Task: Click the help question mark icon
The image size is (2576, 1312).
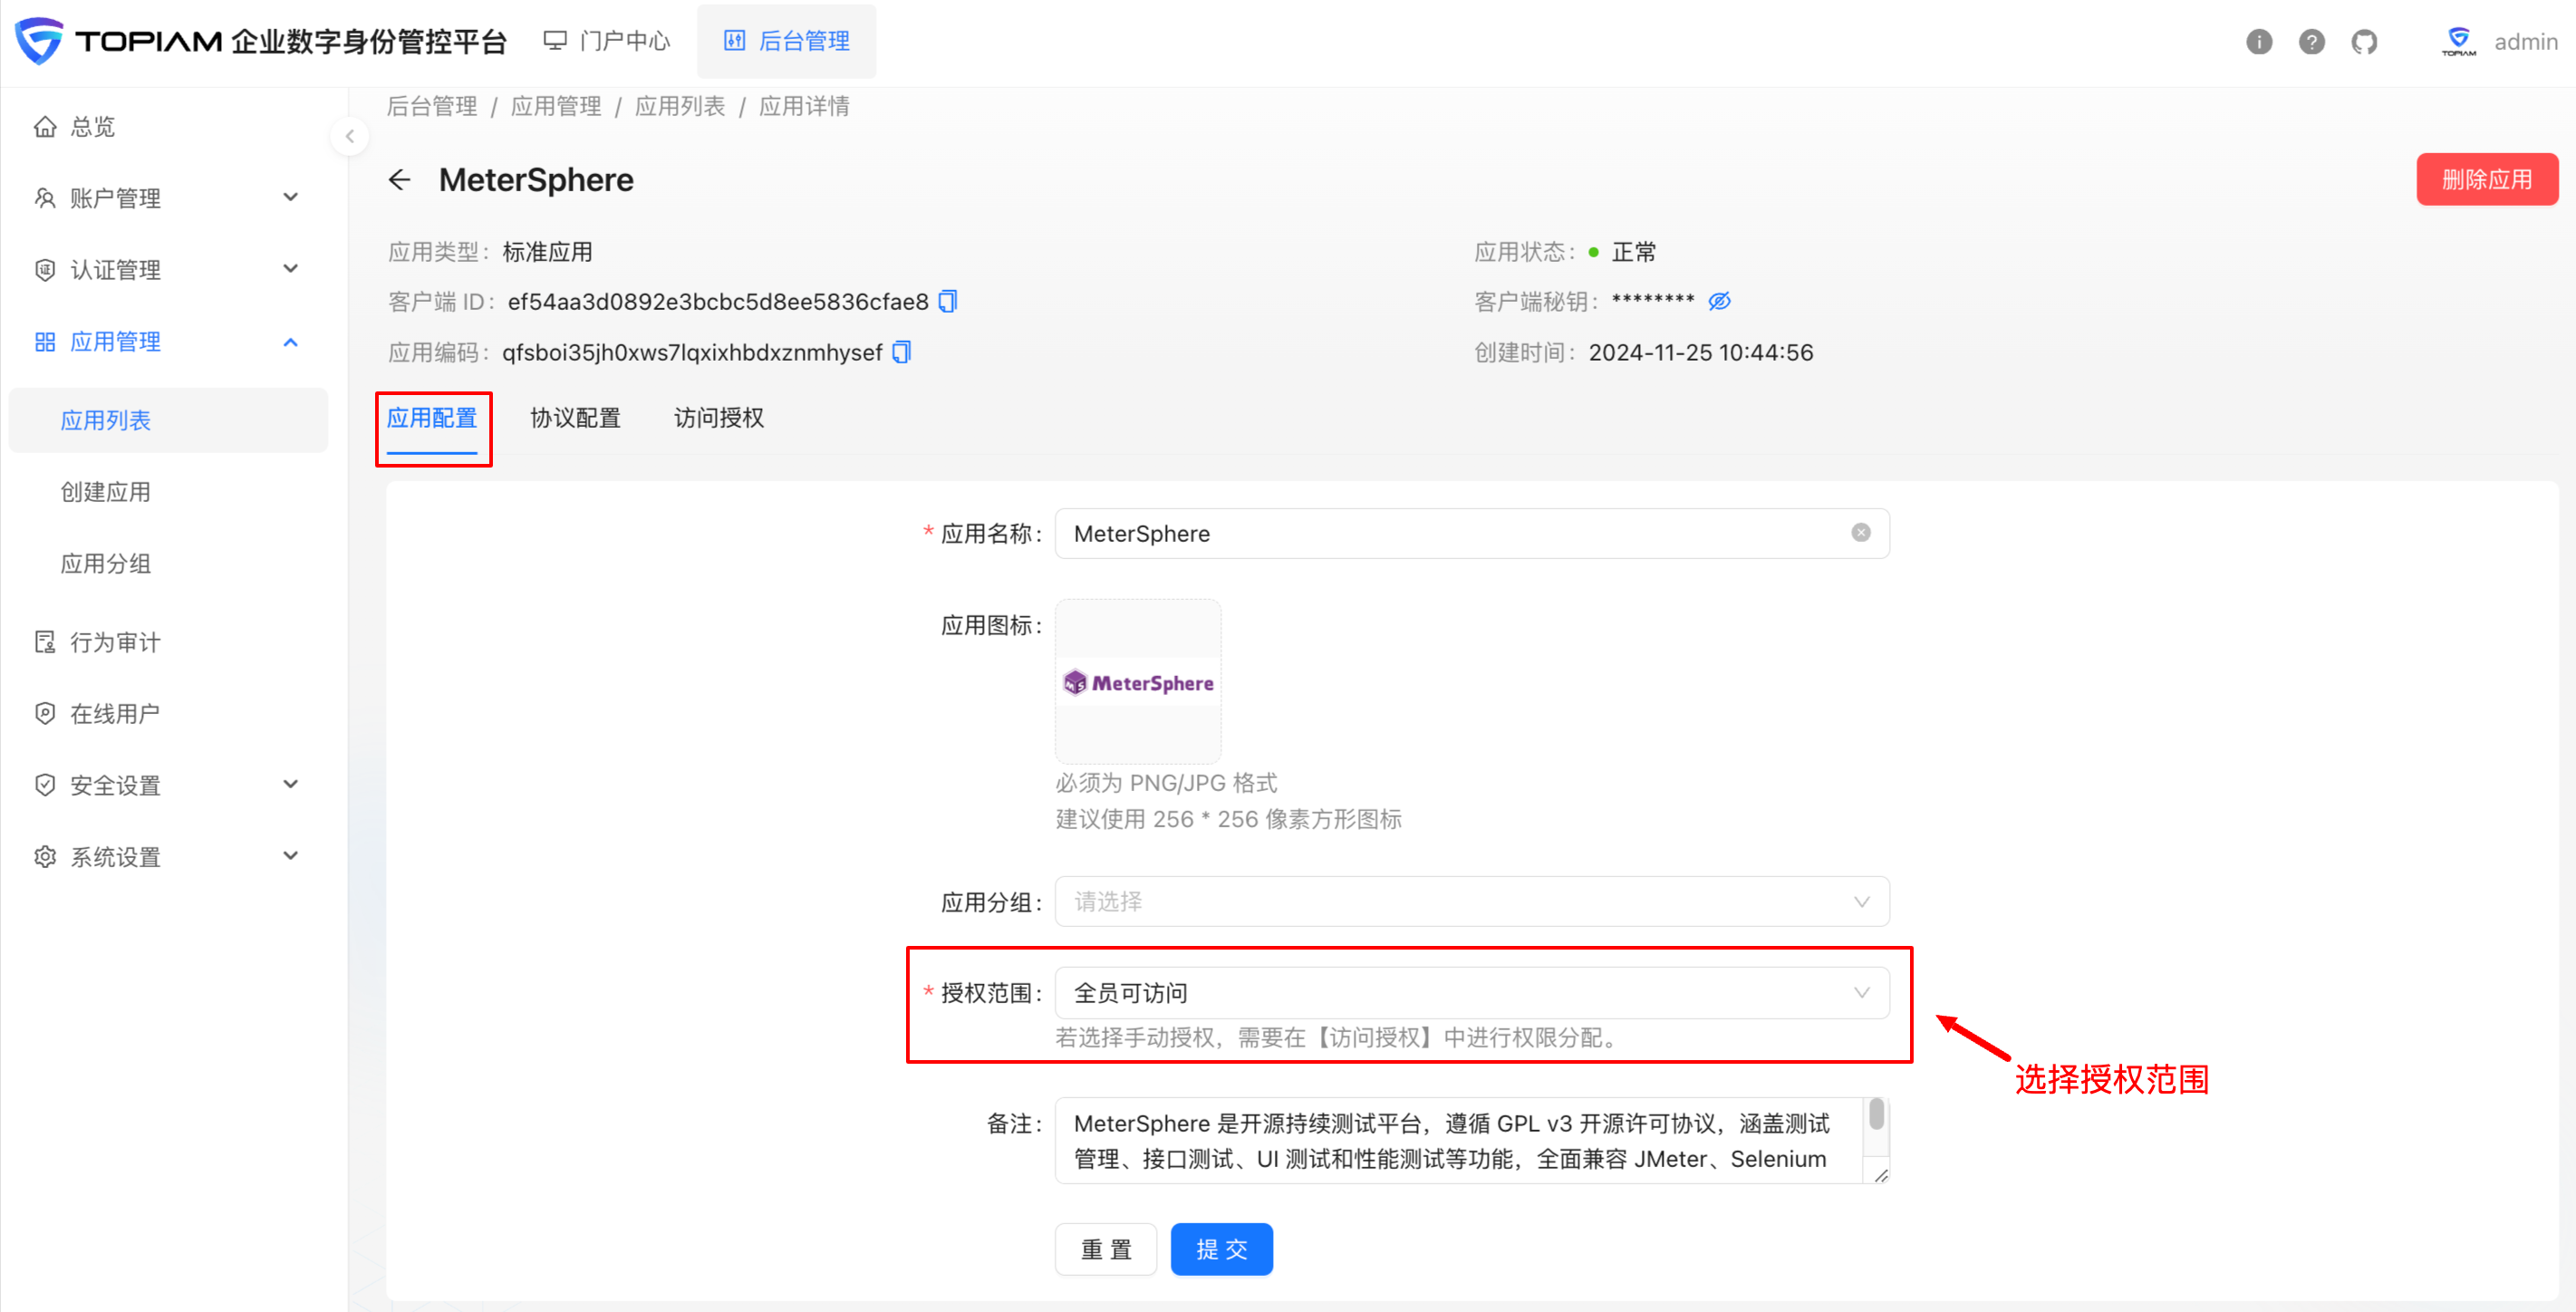Action: 2312,41
